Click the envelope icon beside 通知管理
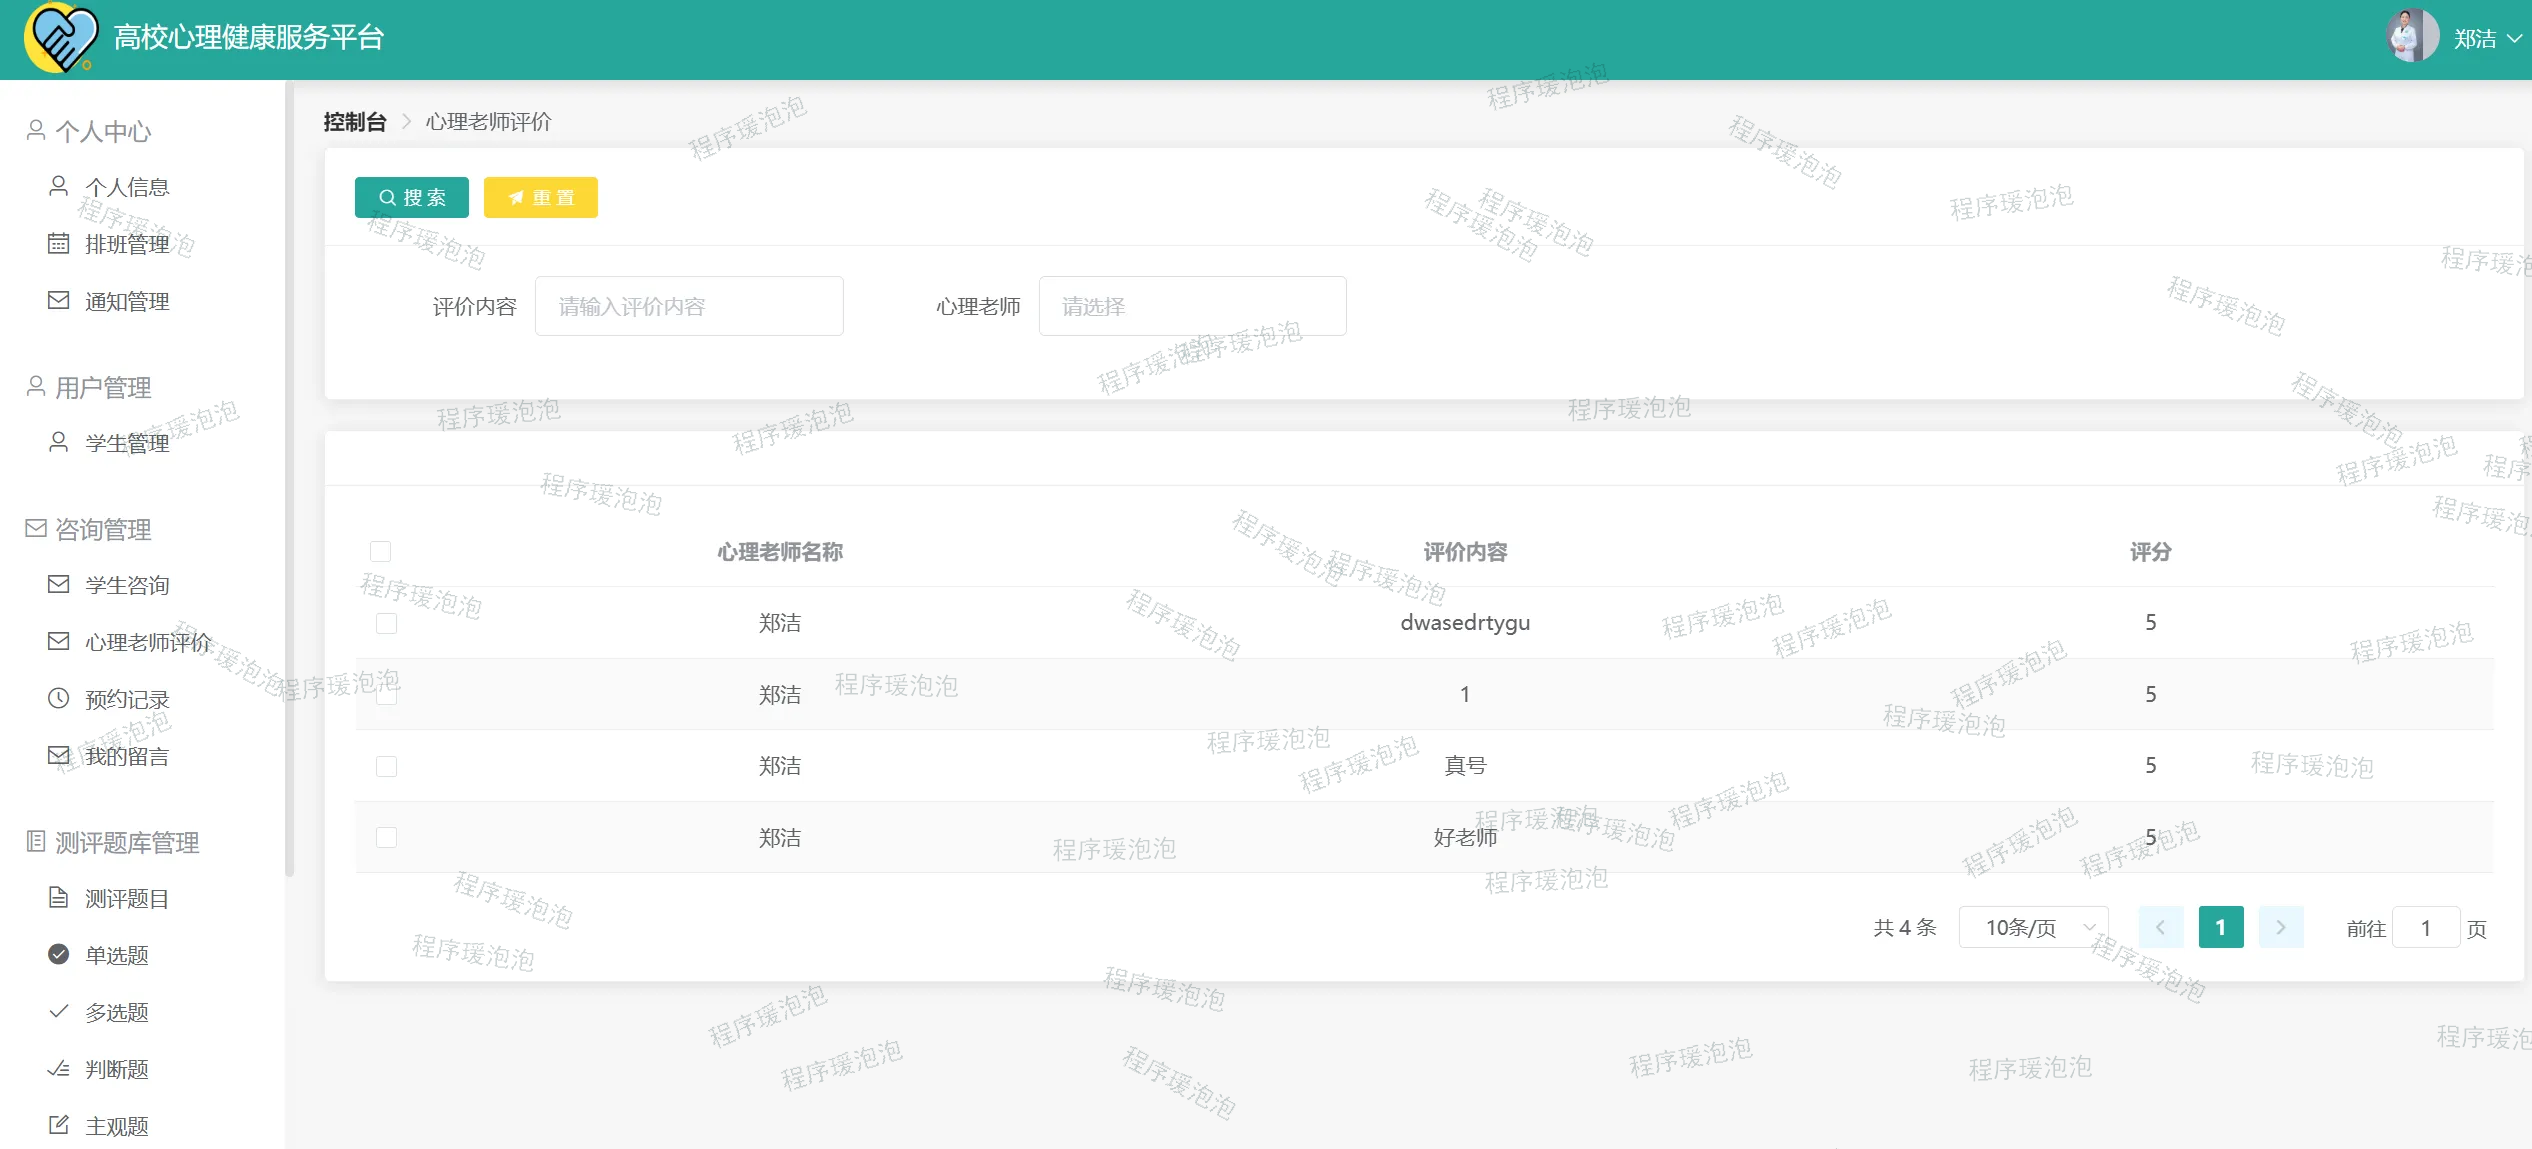This screenshot has width=2532, height=1149. coord(59,300)
